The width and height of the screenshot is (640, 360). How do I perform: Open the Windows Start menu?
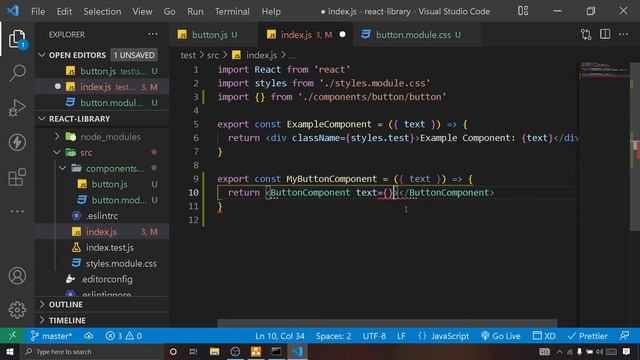pyautogui.click(x=9, y=352)
